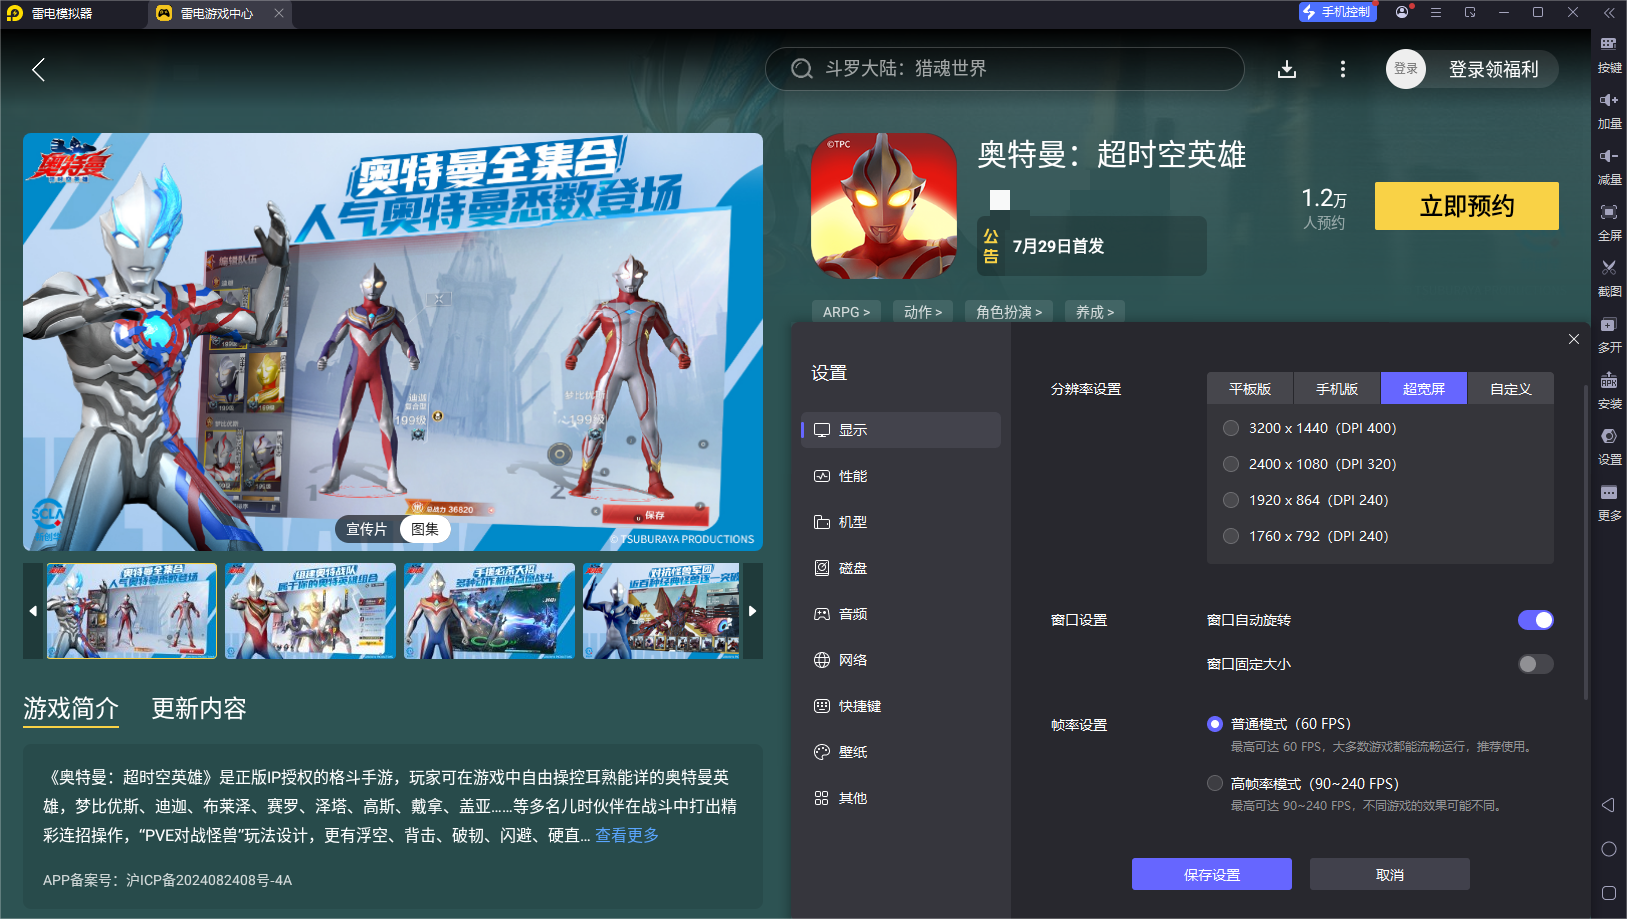1627x919 pixels.
Task: Click the left arrow of the screenshot carousel
Action: point(32,610)
